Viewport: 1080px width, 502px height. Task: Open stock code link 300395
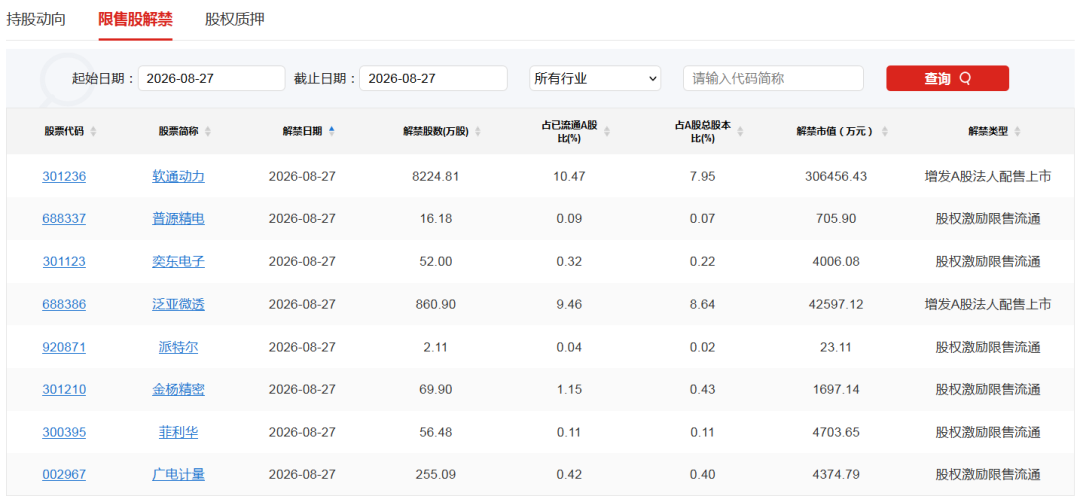coord(64,432)
